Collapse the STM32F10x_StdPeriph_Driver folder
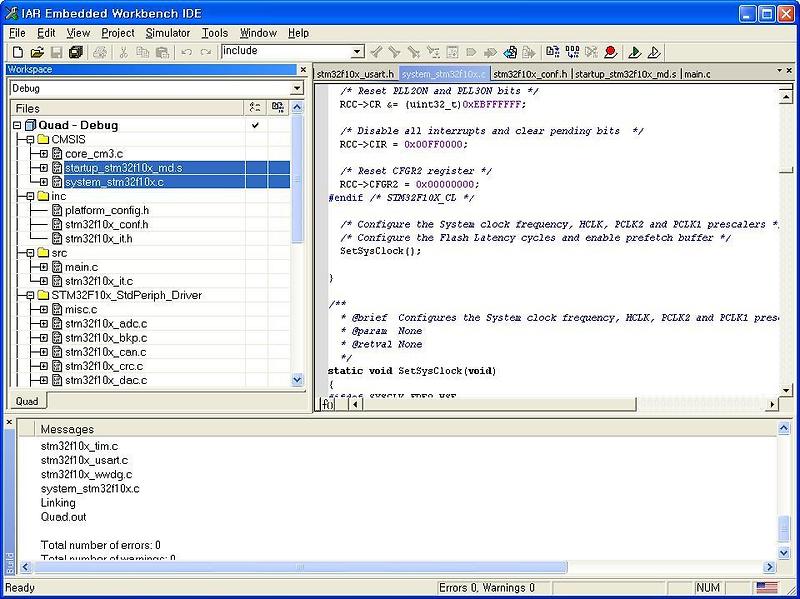Viewport: 800px width, 599px height. pyautogui.click(x=30, y=295)
